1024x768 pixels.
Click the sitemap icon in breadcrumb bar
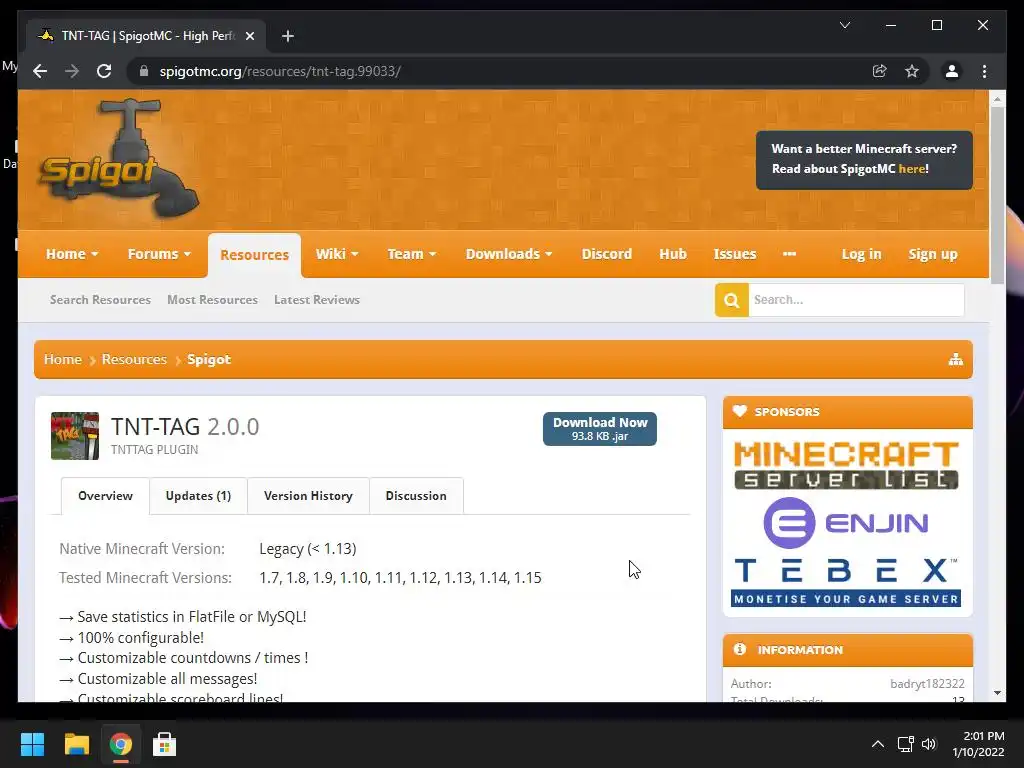tap(955, 359)
